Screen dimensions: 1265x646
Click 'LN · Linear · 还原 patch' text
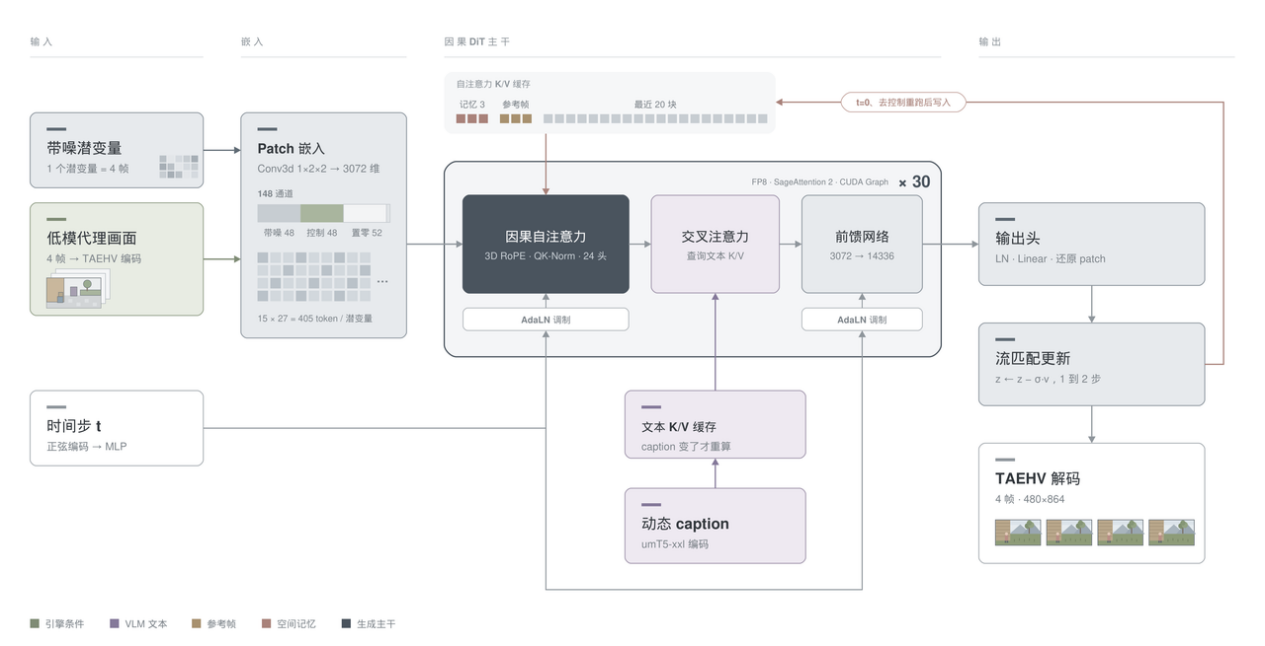[x=1050, y=259]
